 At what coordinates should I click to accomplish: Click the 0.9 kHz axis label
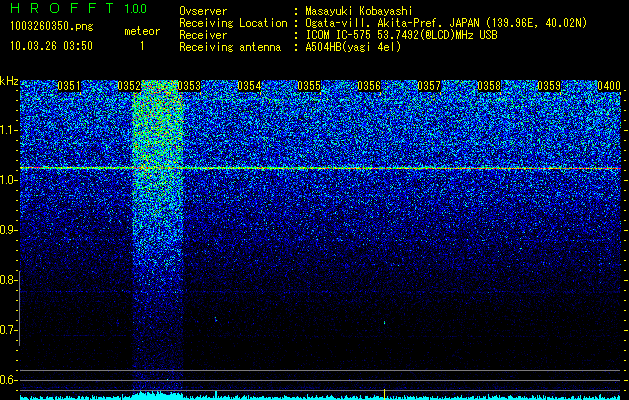pos(8,230)
